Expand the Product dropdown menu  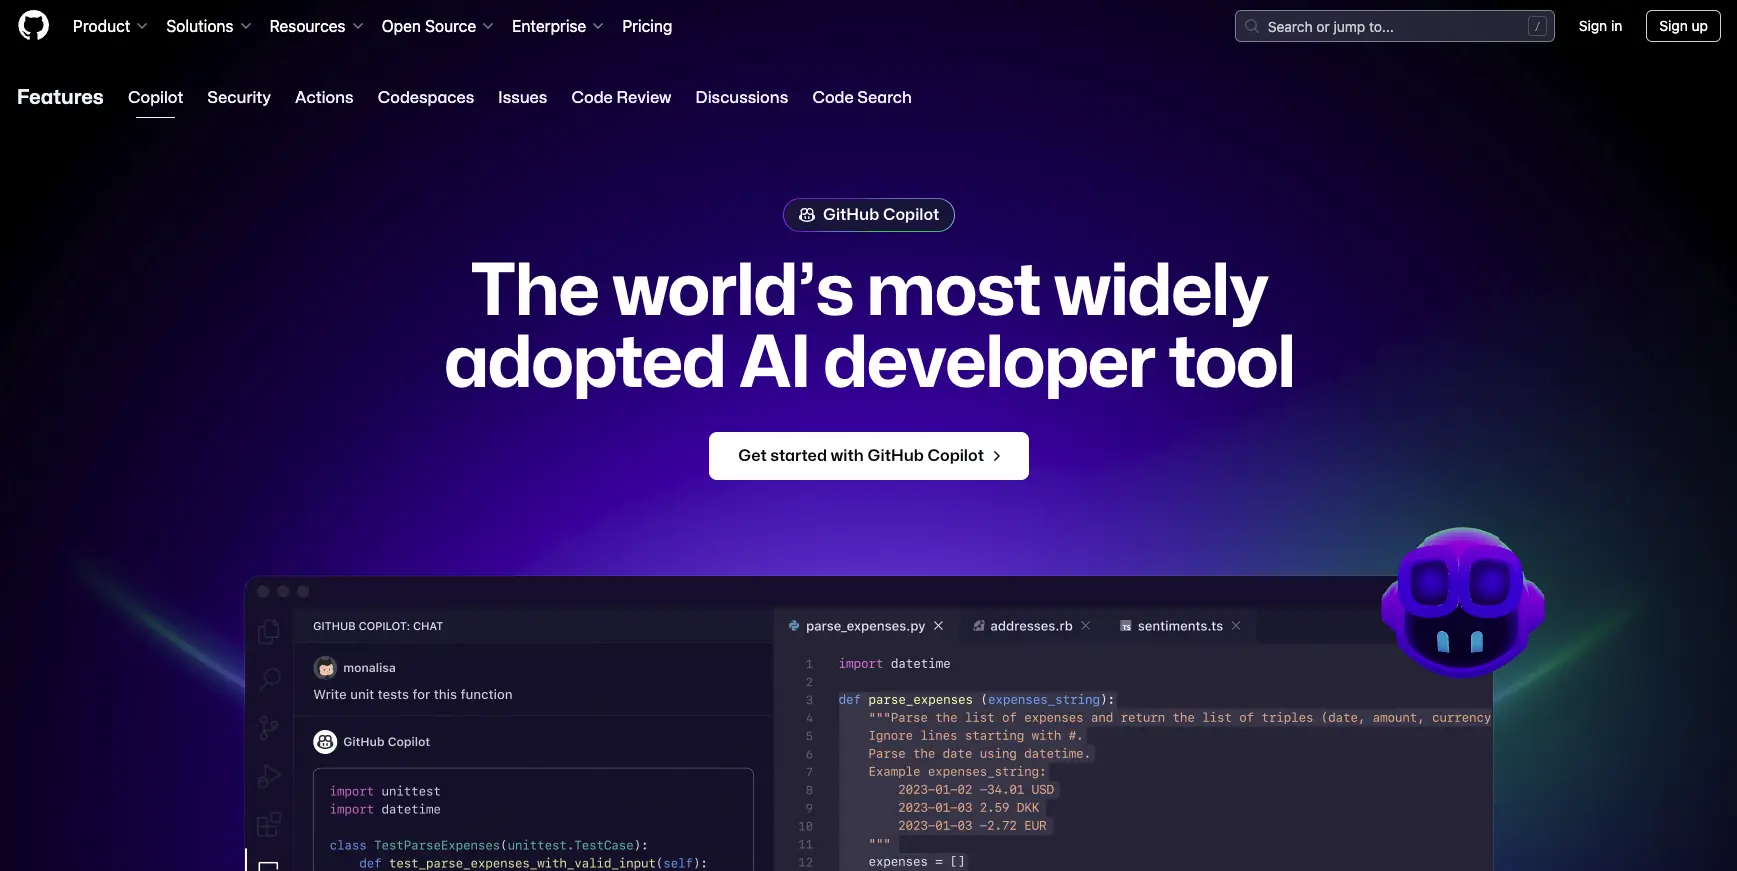(110, 26)
